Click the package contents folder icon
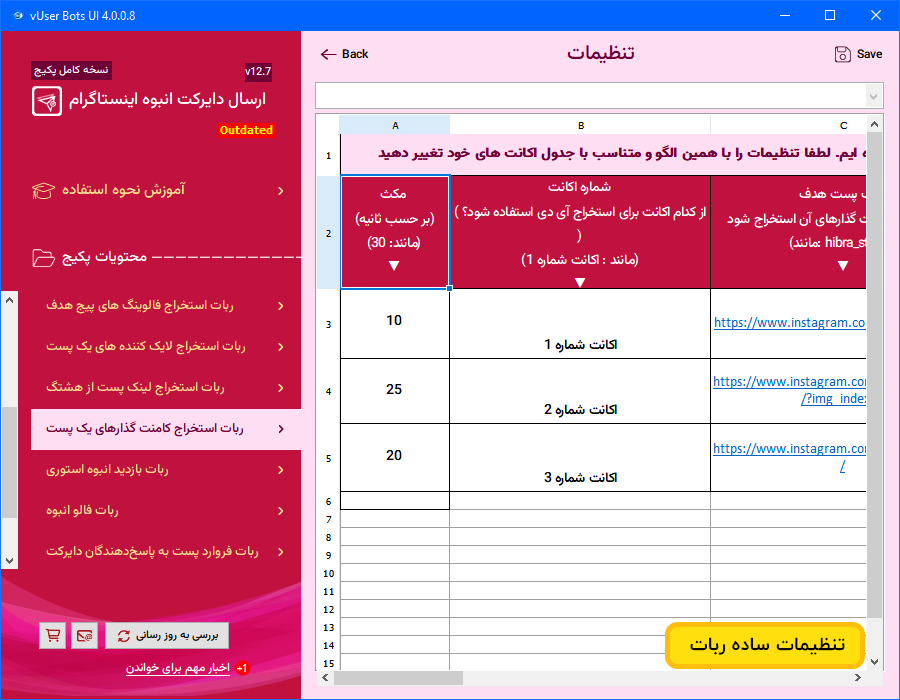The width and height of the screenshot is (900, 700). pos(44,258)
